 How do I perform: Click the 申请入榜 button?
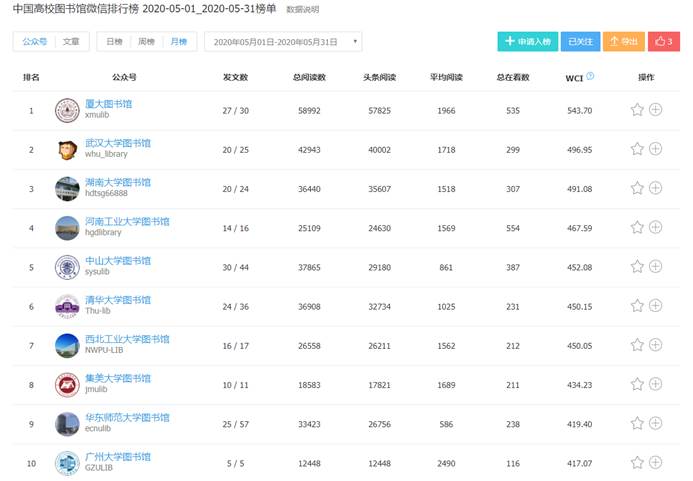click(x=527, y=42)
